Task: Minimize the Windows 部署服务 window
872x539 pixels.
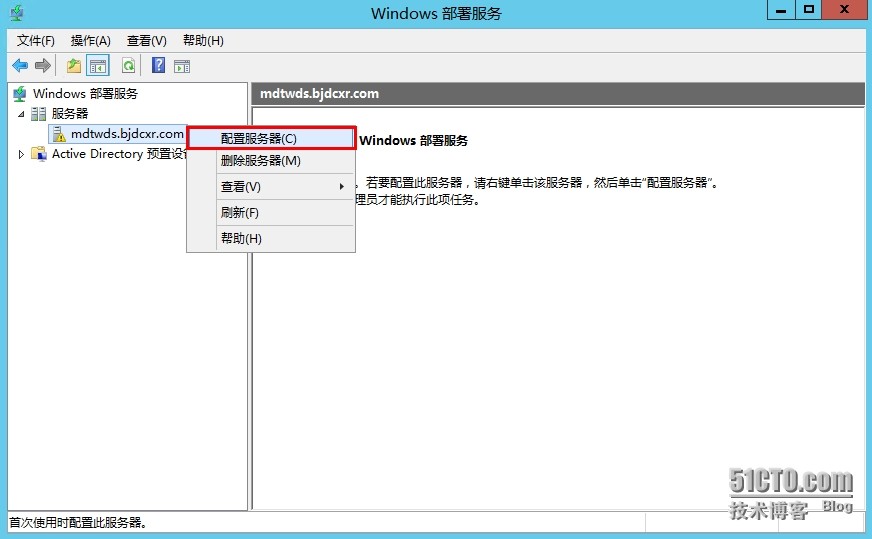Action: [x=781, y=10]
